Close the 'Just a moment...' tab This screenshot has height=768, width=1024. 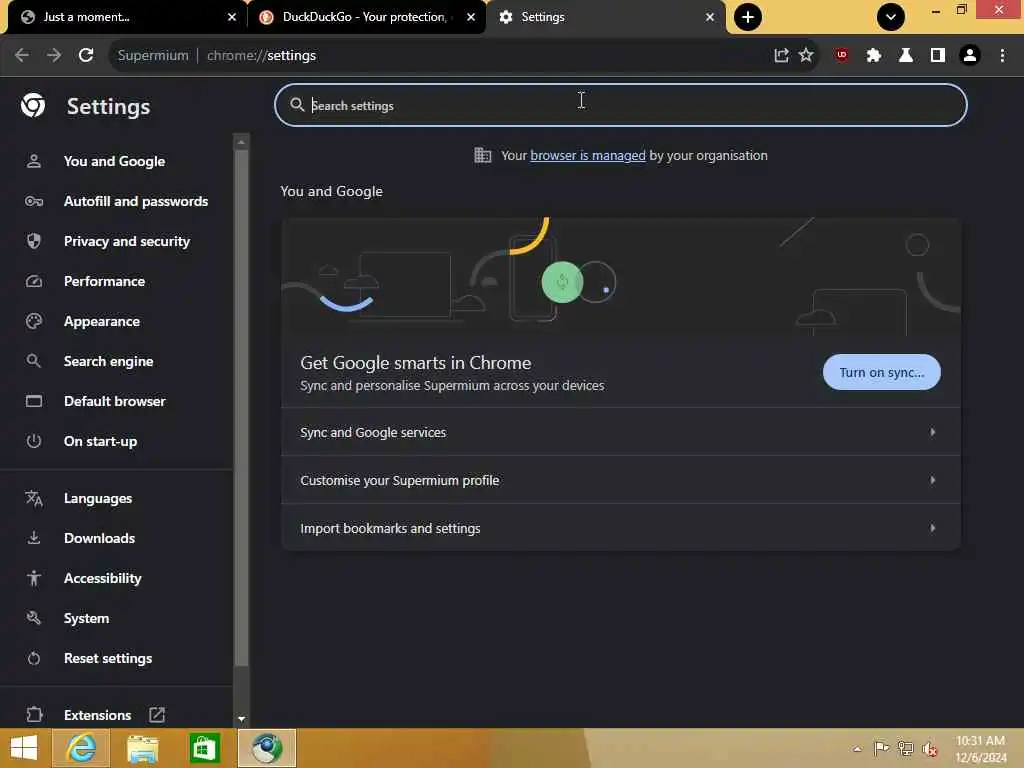click(232, 17)
